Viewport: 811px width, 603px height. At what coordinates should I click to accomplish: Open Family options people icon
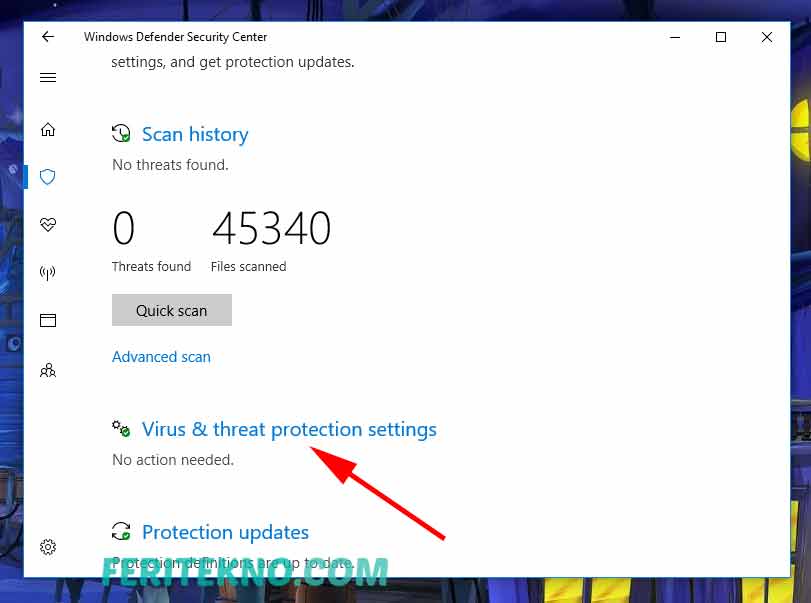48,370
